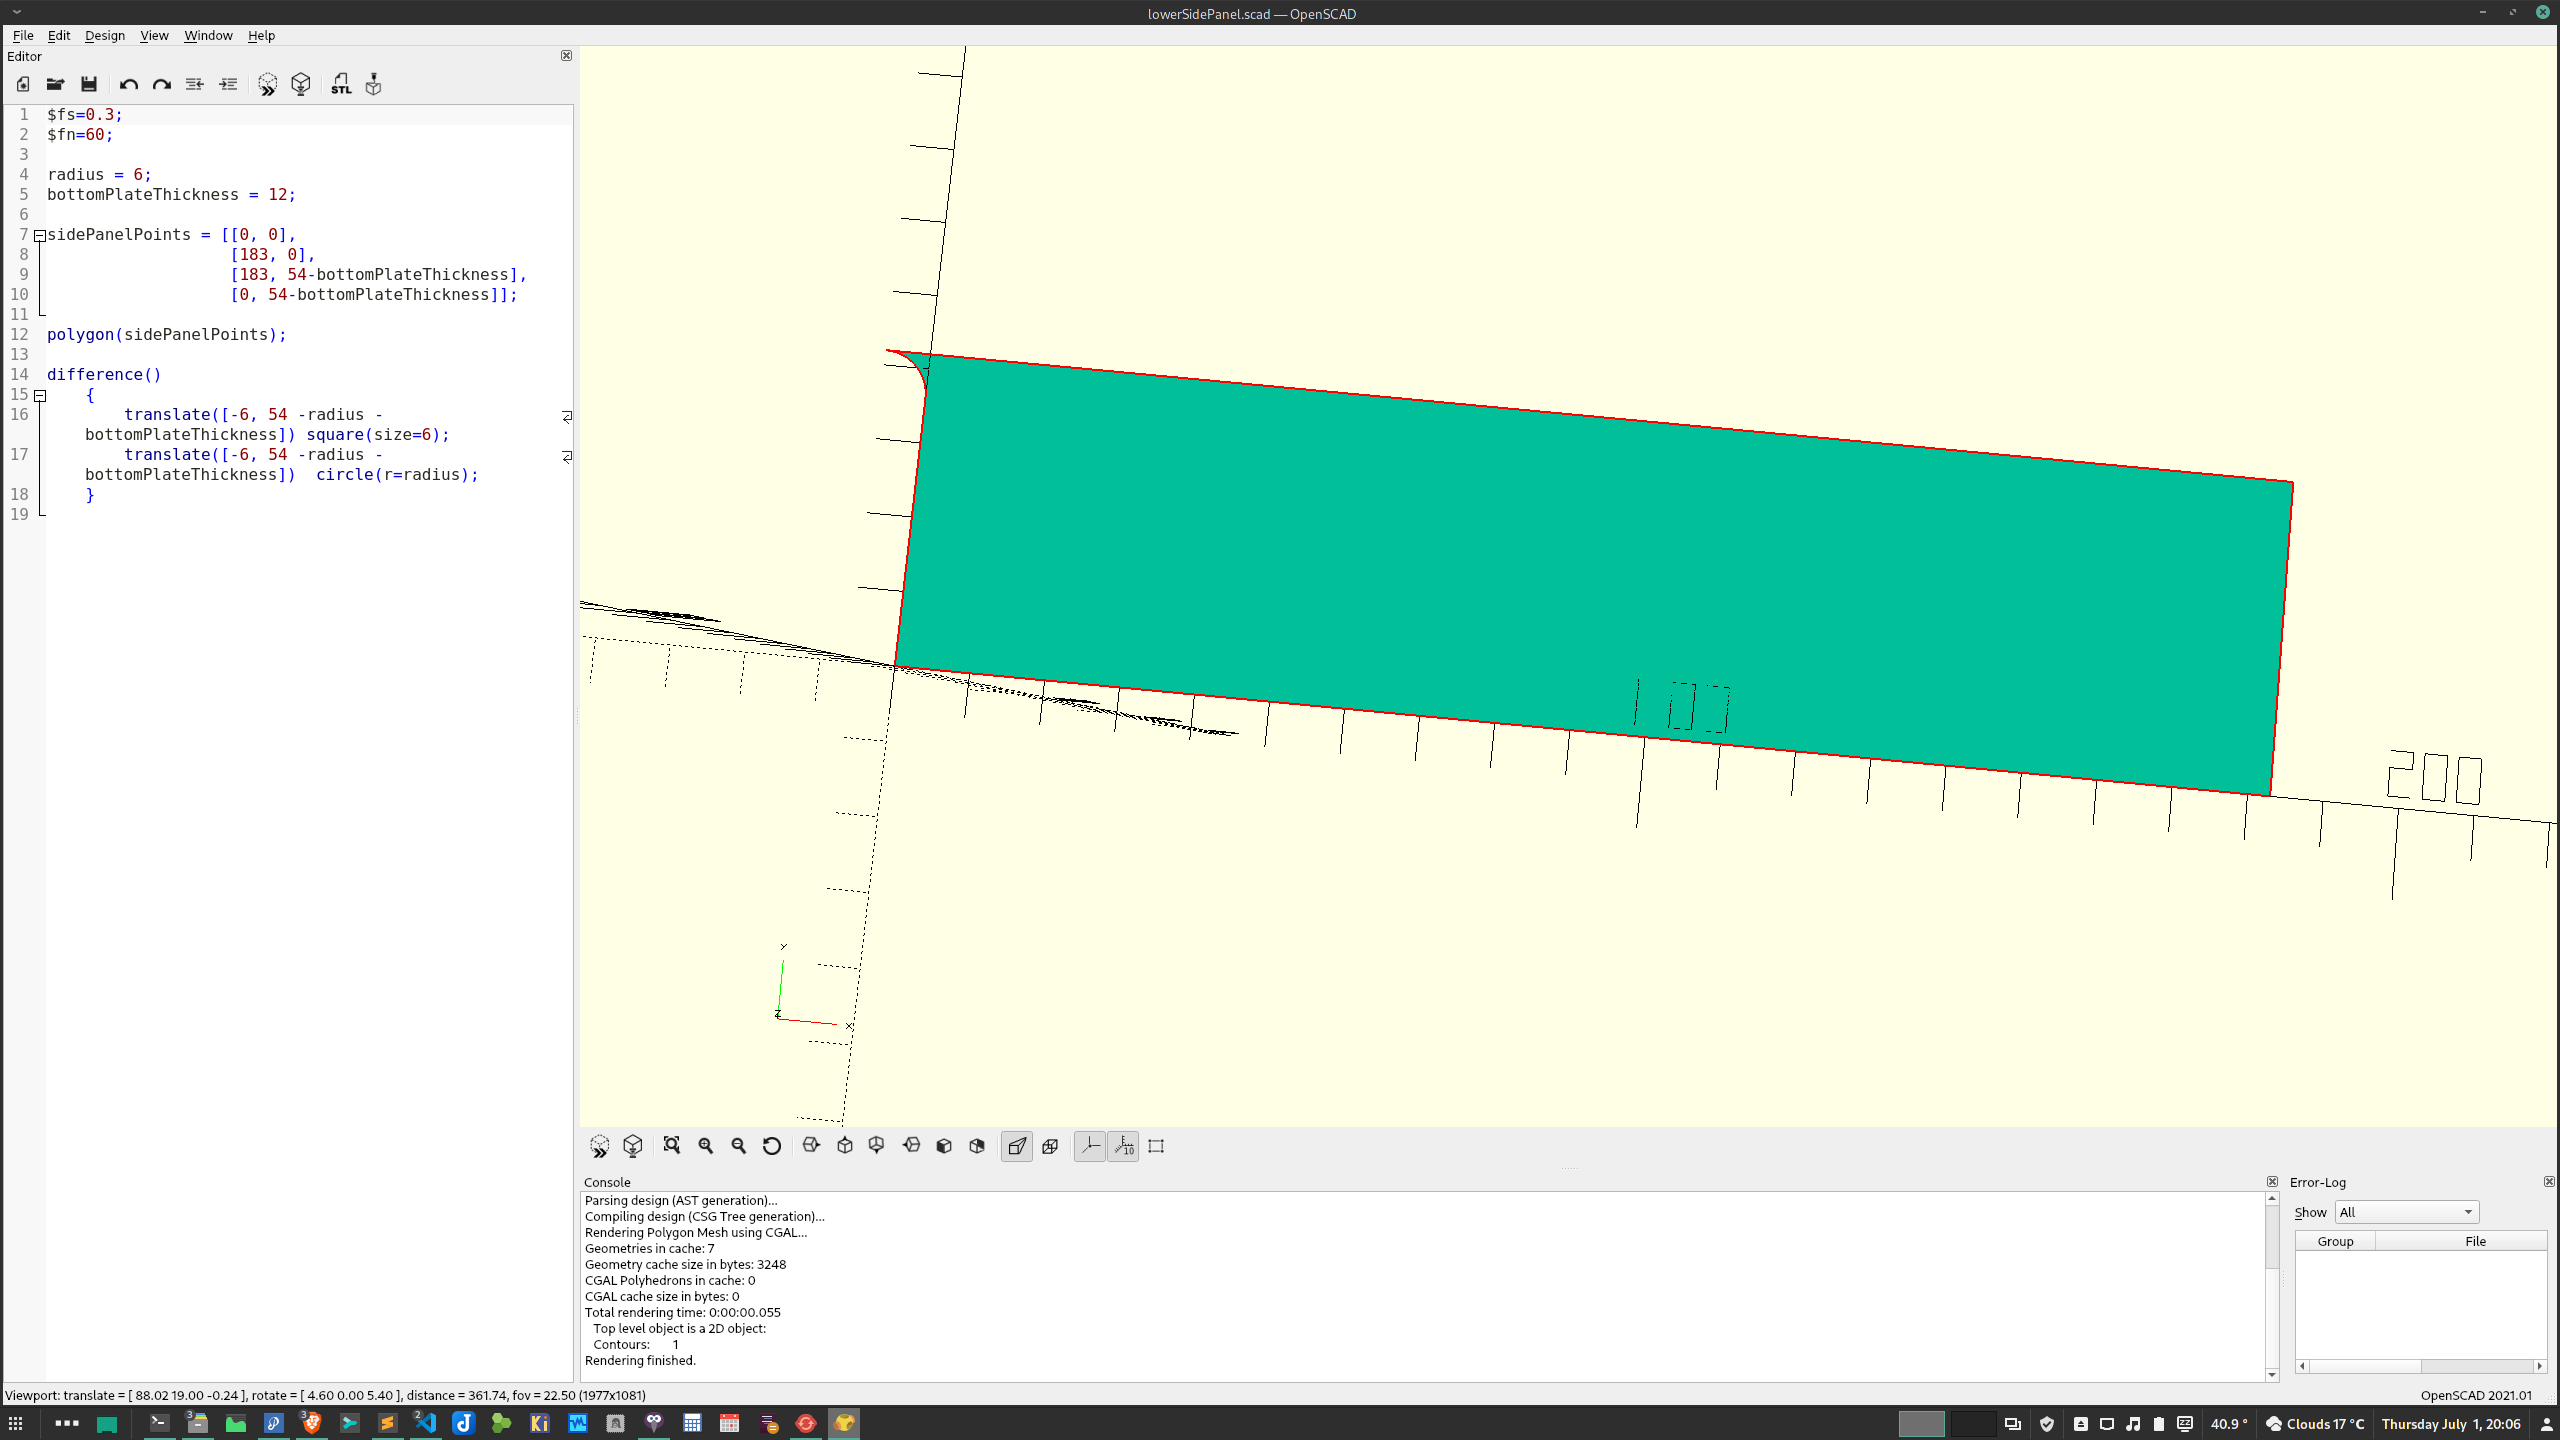Click the Save file icon
The width and height of the screenshot is (2560, 1440).
tap(89, 85)
